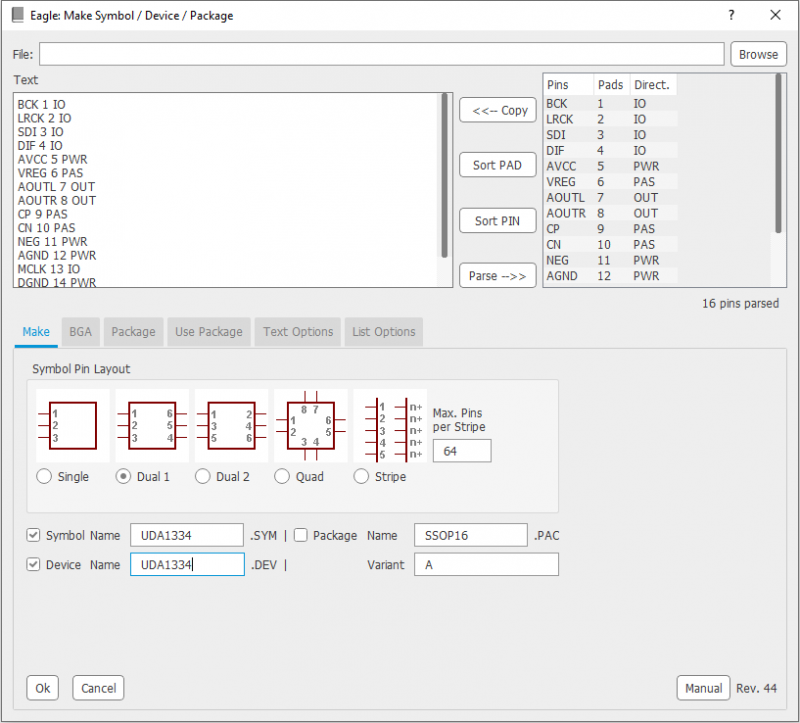Image resolution: width=800 pixels, height=723 pixels.
Task: Select the Dual 1 radio button
Action: (123, 477)
